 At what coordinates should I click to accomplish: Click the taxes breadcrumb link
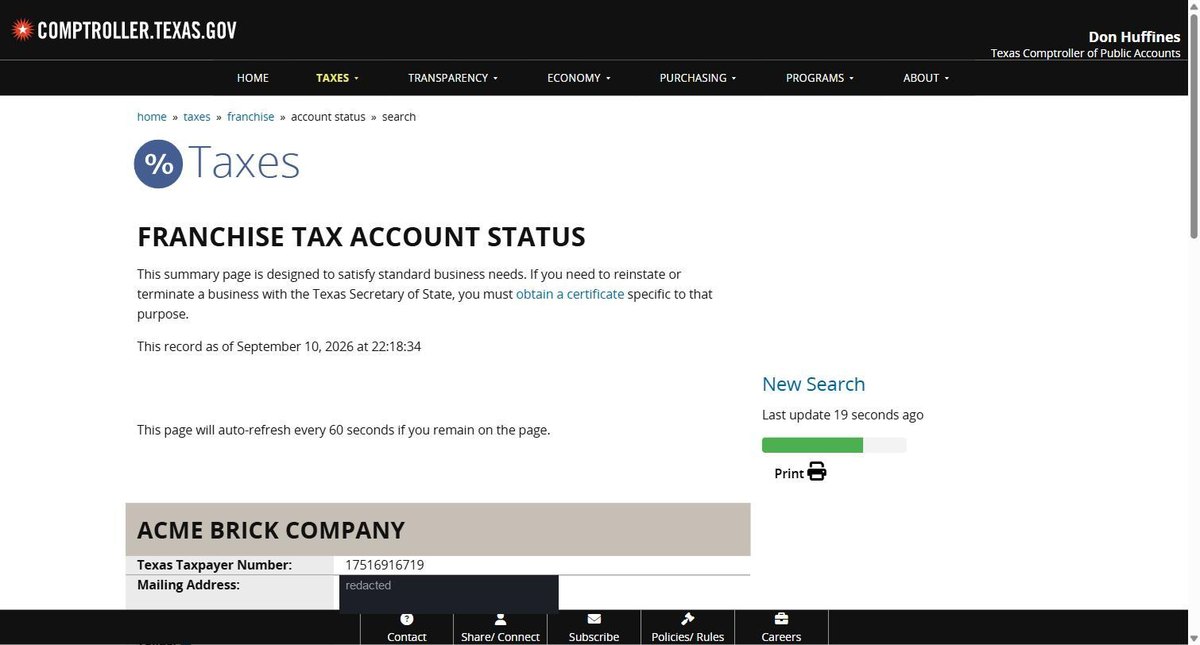point(197,117)
